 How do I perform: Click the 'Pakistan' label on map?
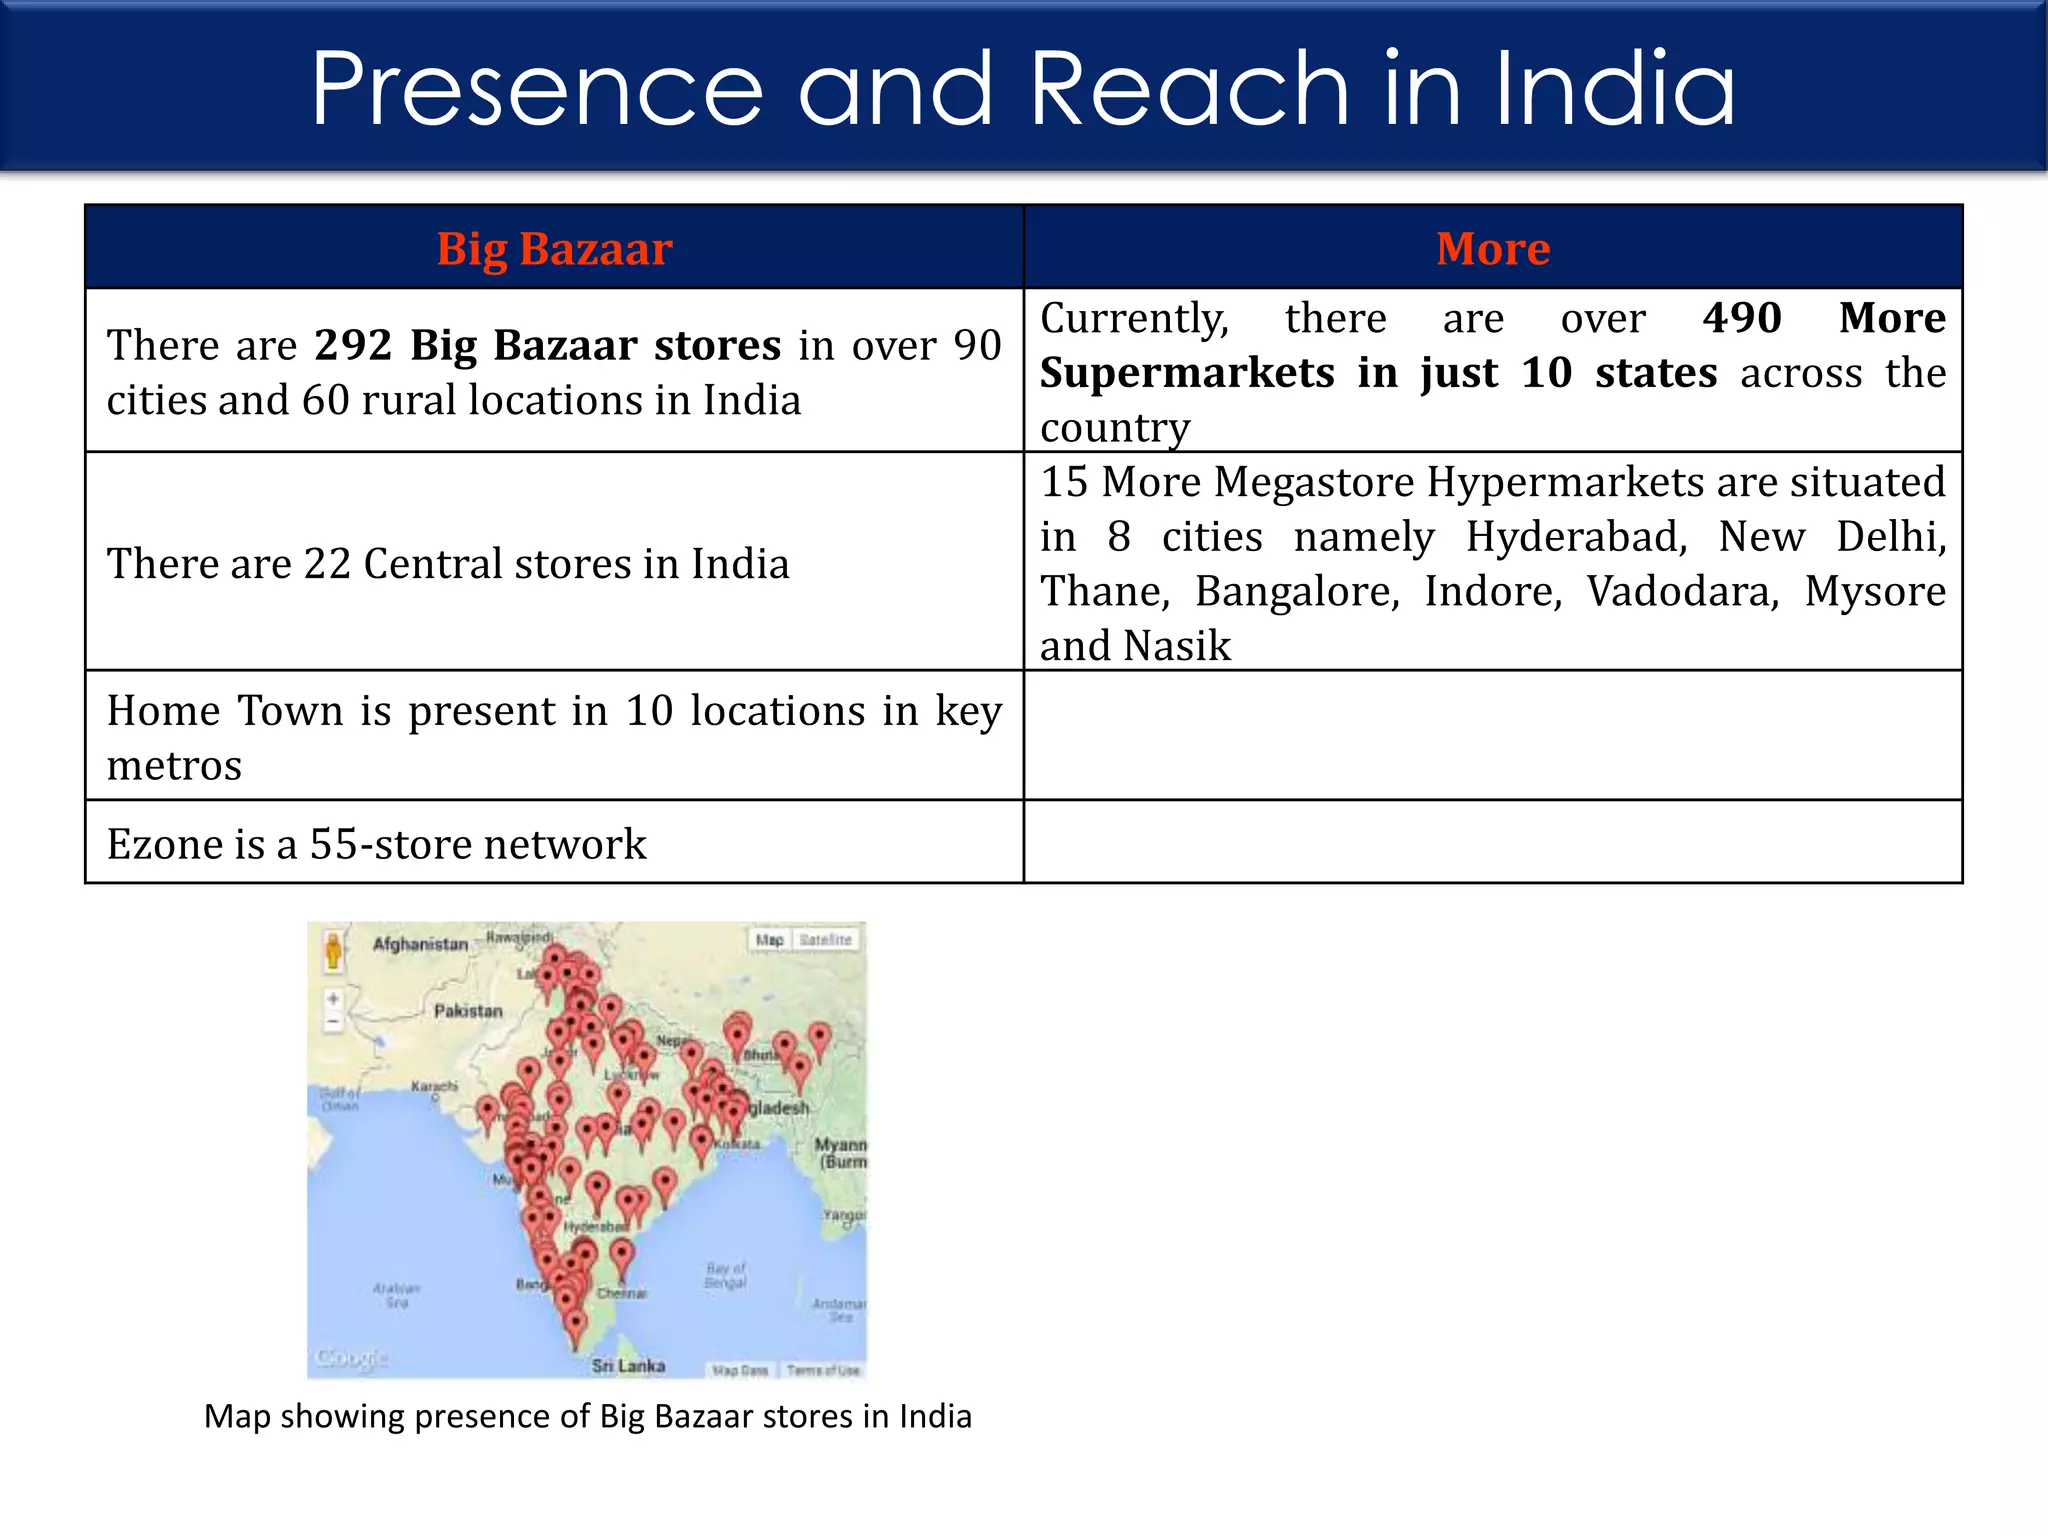(x=468, y=1011)
